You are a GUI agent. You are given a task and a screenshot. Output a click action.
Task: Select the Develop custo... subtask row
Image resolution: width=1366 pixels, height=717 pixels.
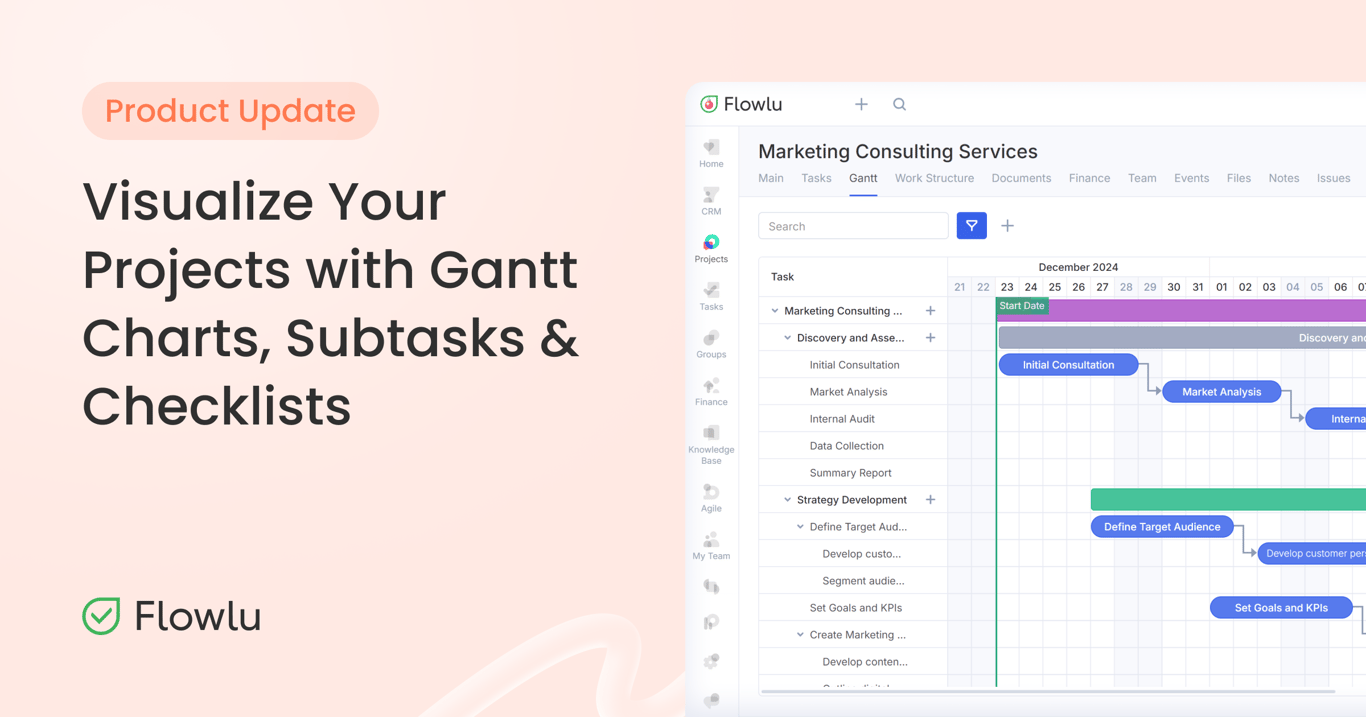(853, 554)
